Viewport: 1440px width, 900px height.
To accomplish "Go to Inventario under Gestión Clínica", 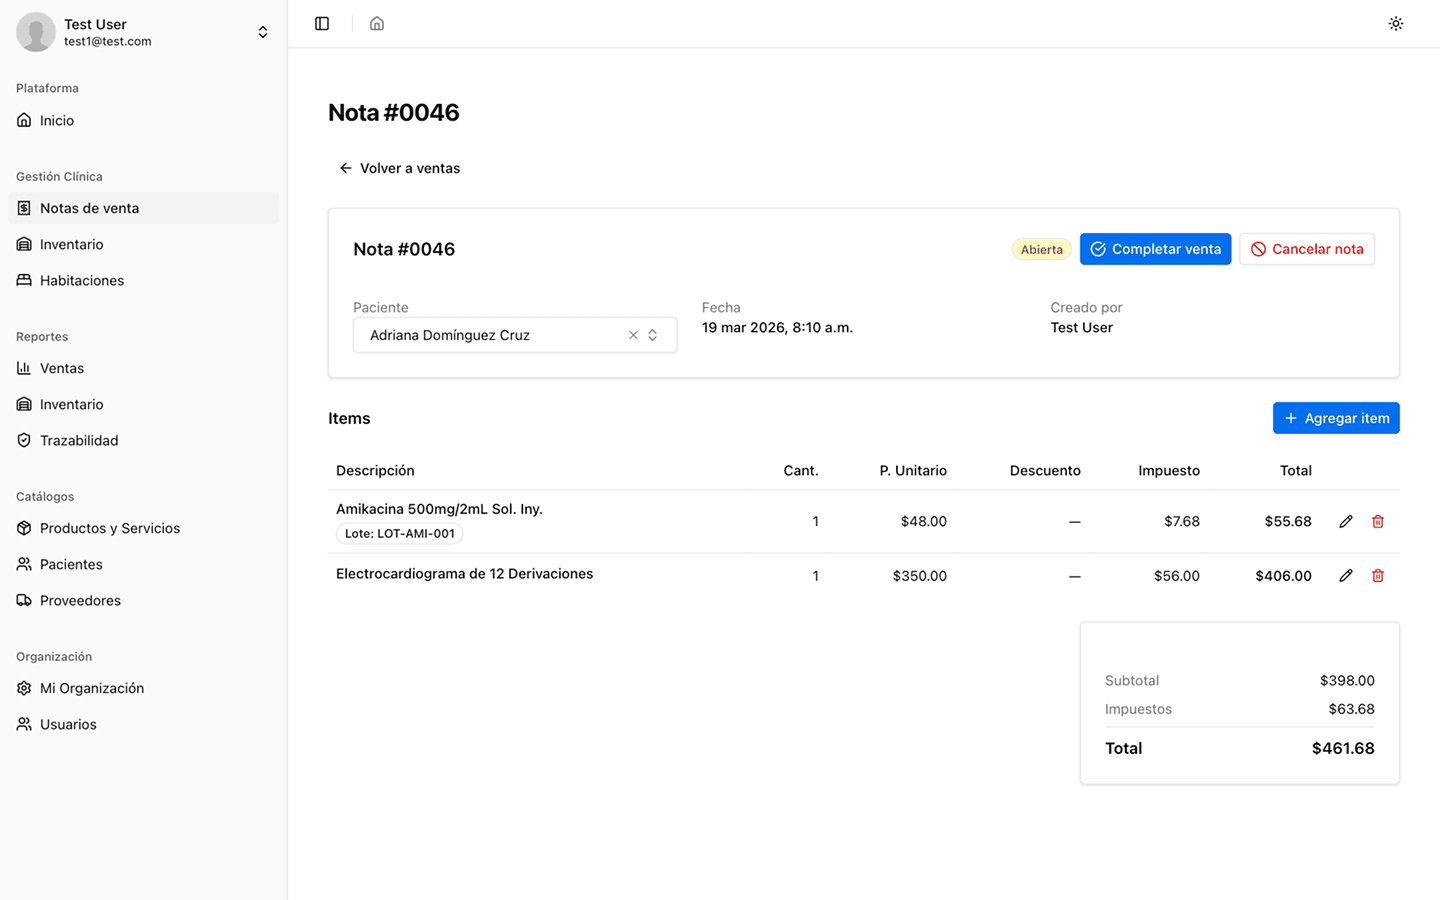I will point(71,244).
